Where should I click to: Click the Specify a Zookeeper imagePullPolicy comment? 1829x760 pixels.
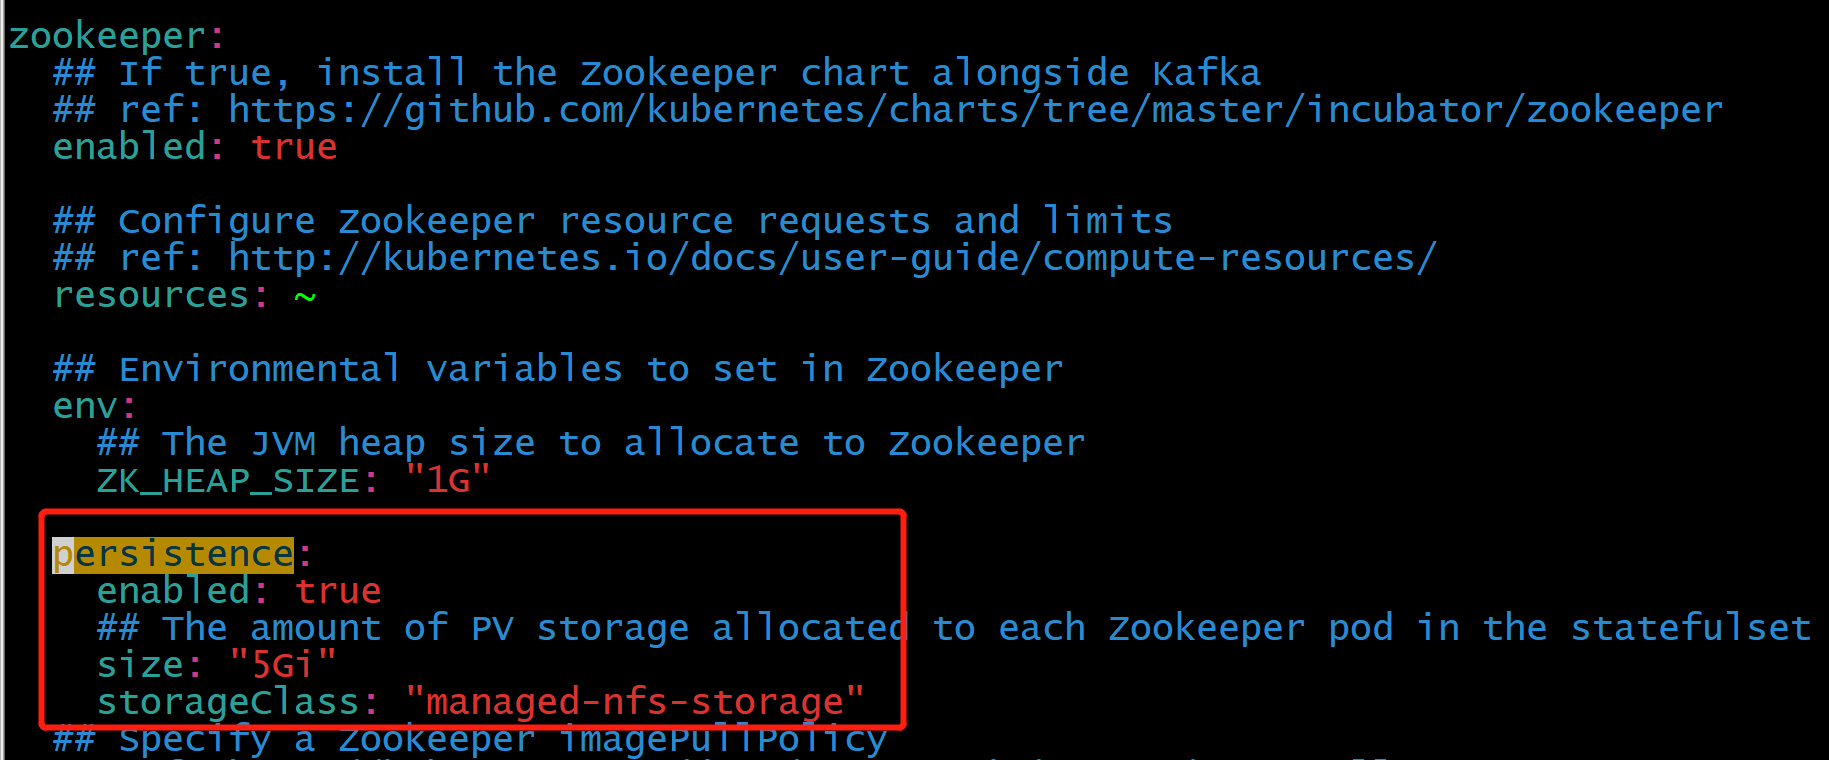point(470,739)
